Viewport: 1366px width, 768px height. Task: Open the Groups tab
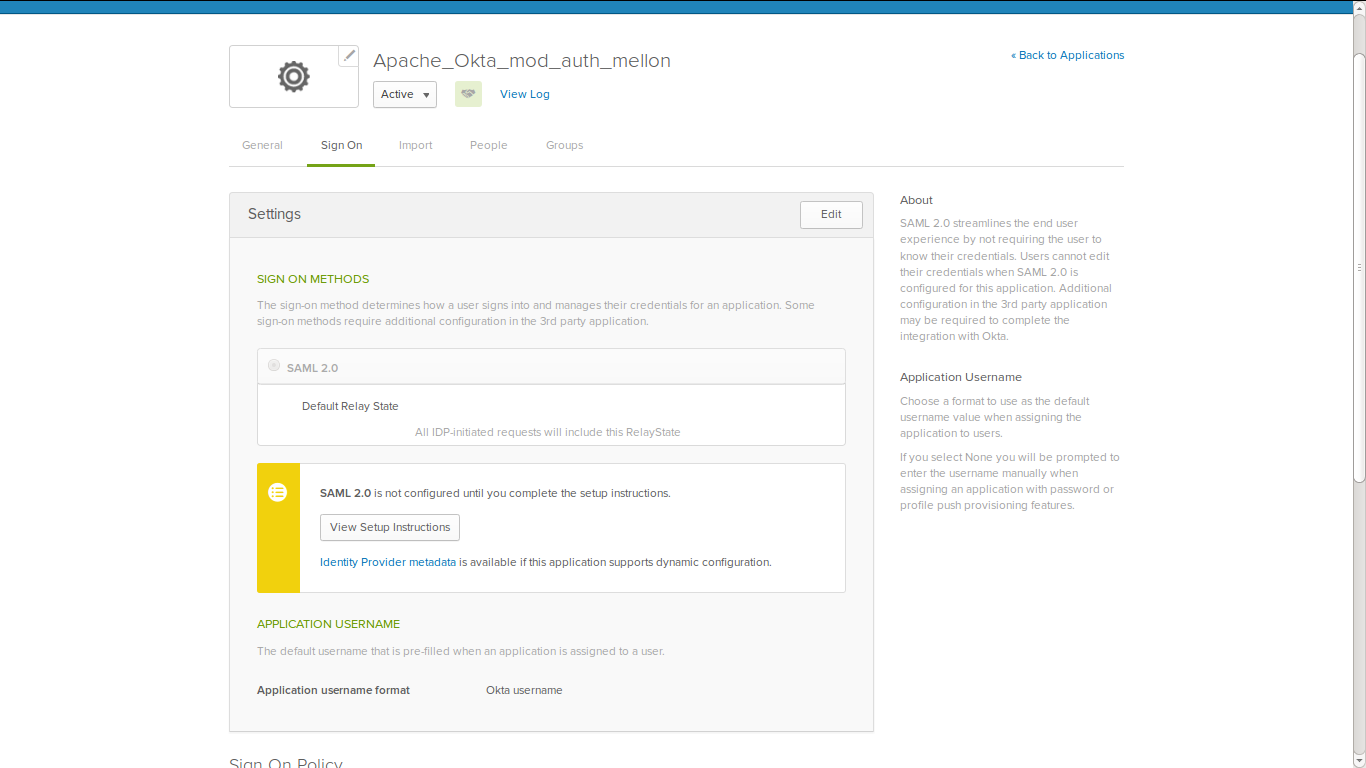tap(564, 145)
